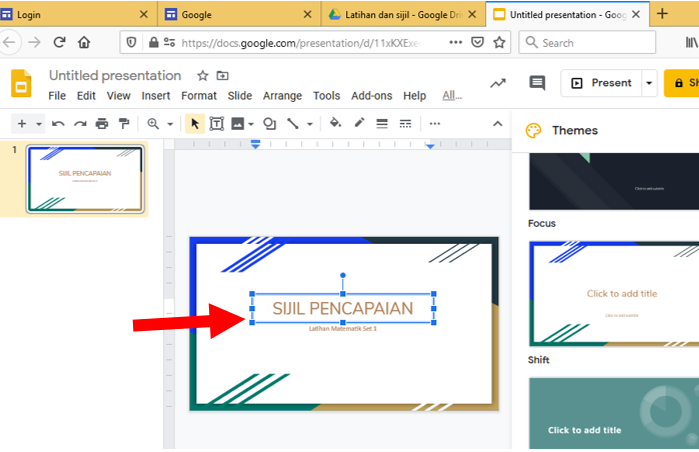View the activity dashboard trend icon
Screen dimensions: 699x452
(x=498, y=83)
